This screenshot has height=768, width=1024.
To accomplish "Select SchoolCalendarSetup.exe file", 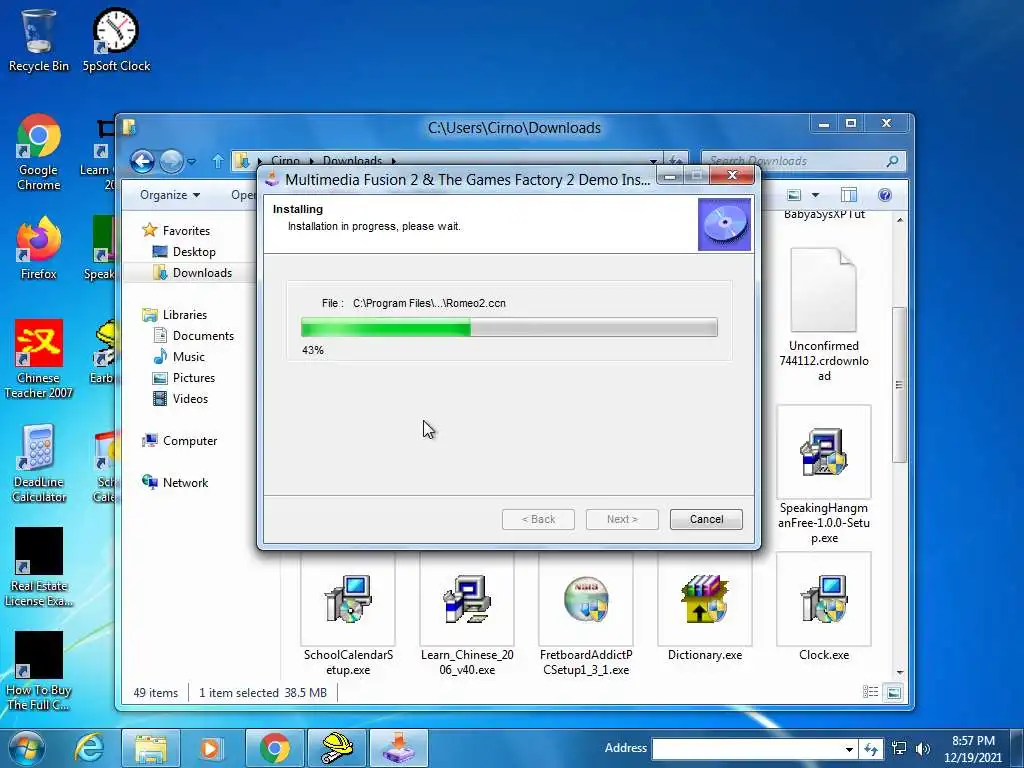I will pos(348,616).
